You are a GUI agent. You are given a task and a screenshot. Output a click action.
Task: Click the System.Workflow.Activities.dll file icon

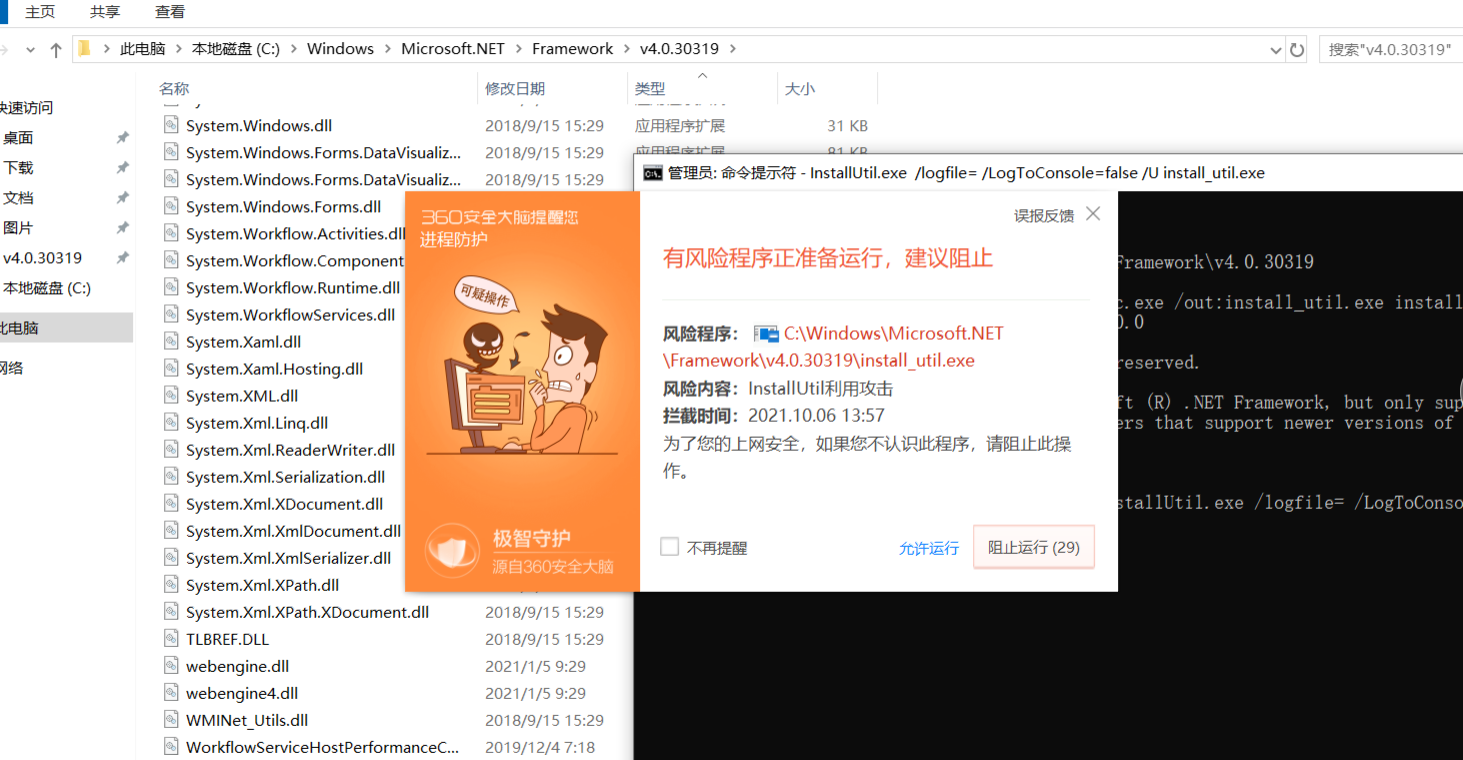[172, 234]
